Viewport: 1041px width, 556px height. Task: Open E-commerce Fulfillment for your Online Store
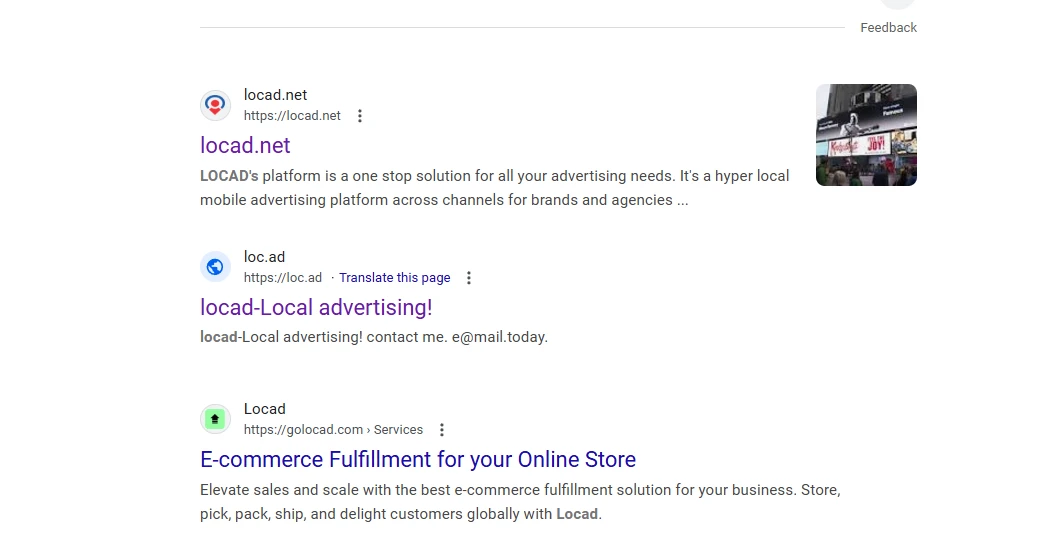418,459
